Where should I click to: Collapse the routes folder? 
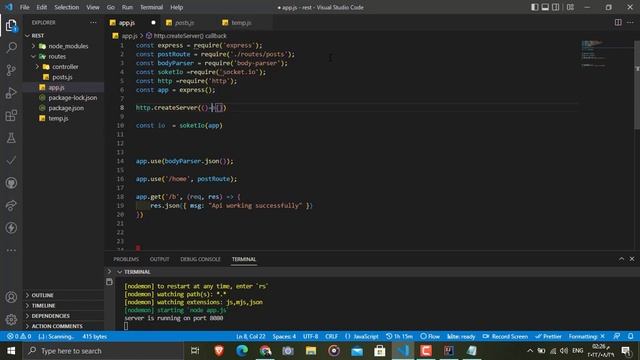click(63, 56)
